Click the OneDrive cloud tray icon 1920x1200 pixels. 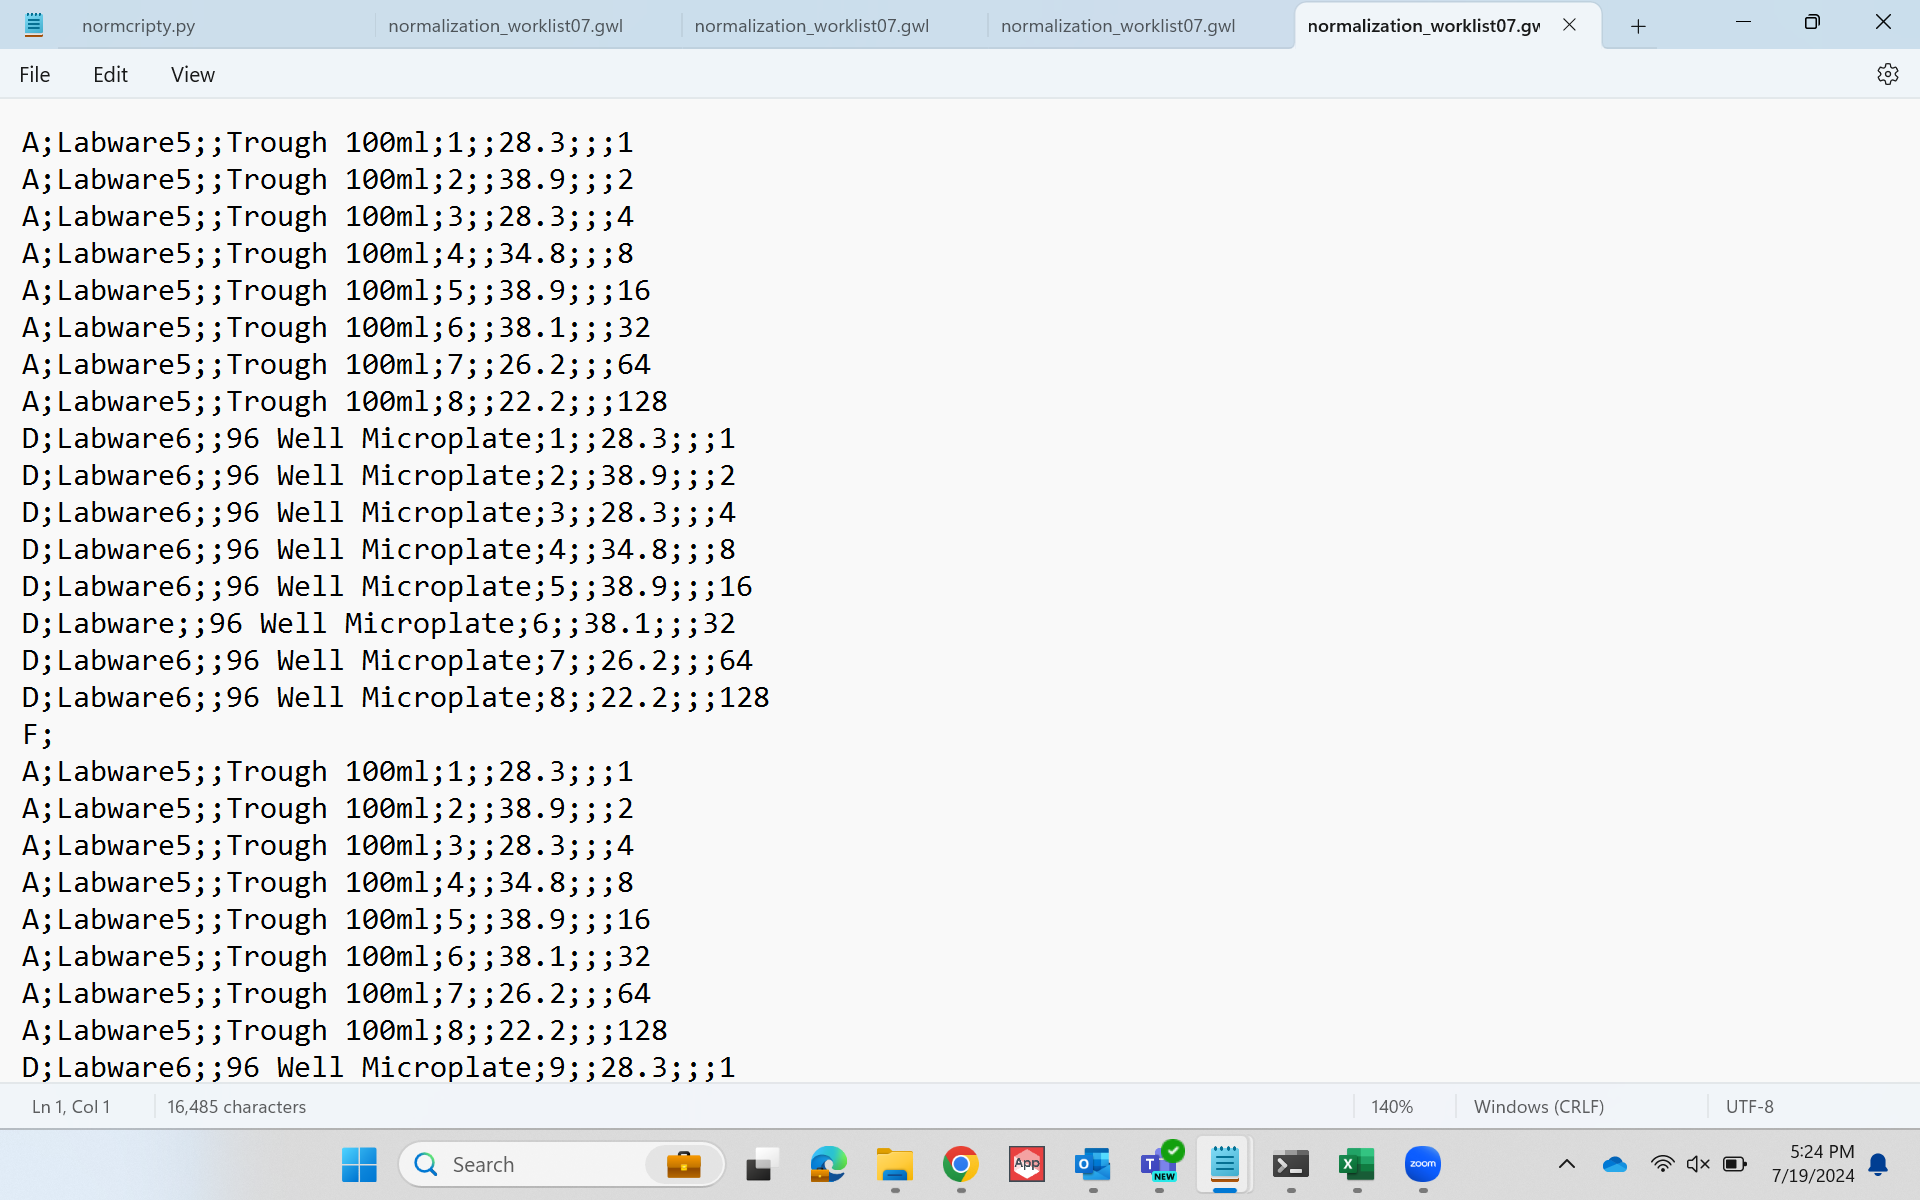tap(1614, 1164)
